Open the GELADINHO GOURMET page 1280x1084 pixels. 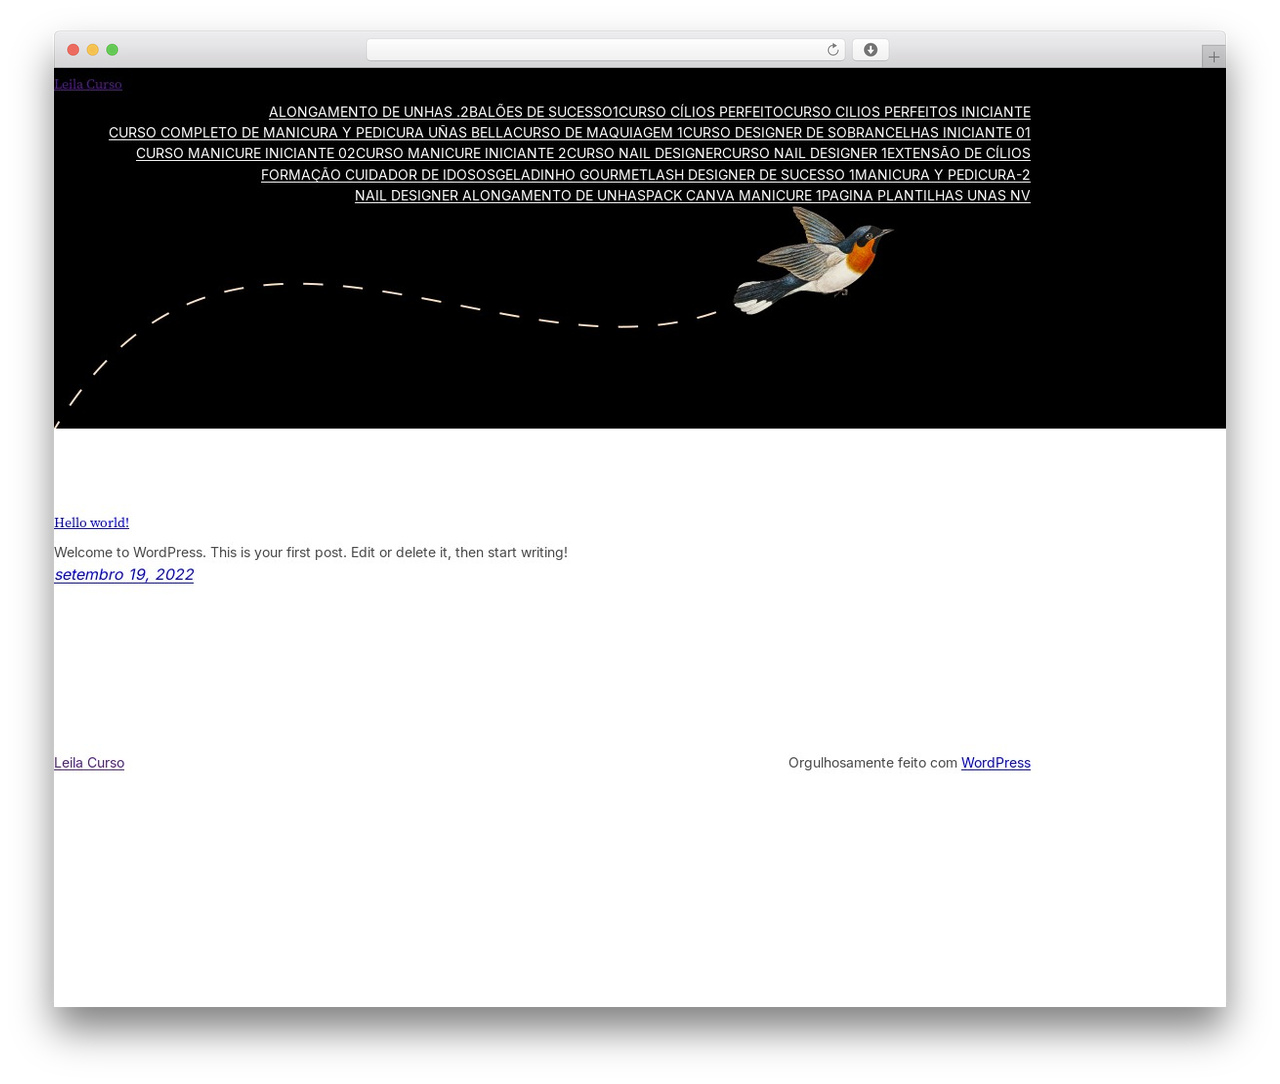coord(572,175)
